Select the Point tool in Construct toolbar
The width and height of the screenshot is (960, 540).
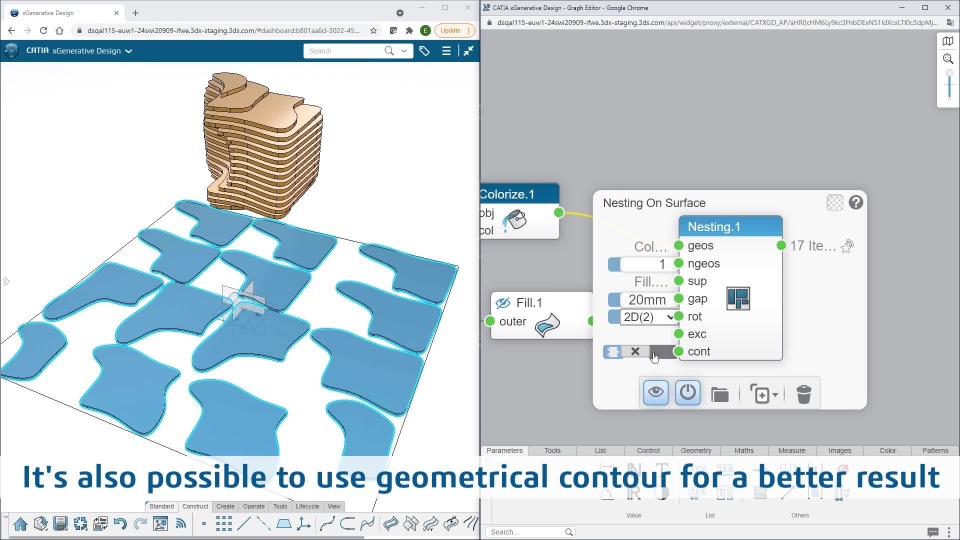[204, 523]
